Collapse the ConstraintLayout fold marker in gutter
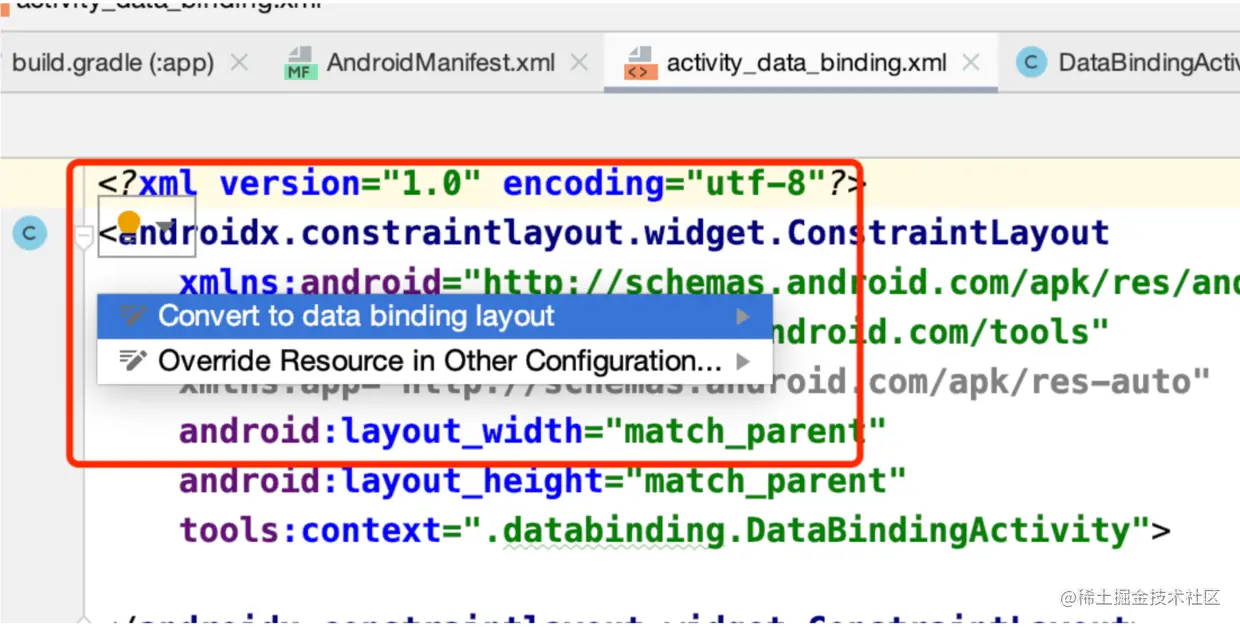Image resolution: width=1240 pixels, height=627 pixels. 84,236
